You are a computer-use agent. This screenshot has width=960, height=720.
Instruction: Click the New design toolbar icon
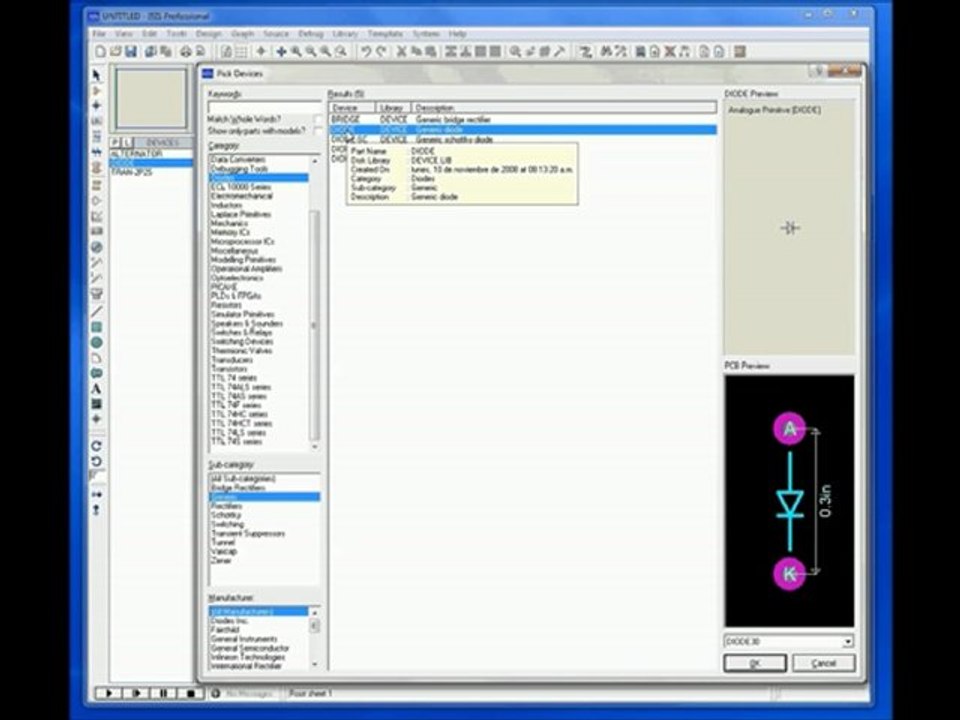tap(100, 52)
